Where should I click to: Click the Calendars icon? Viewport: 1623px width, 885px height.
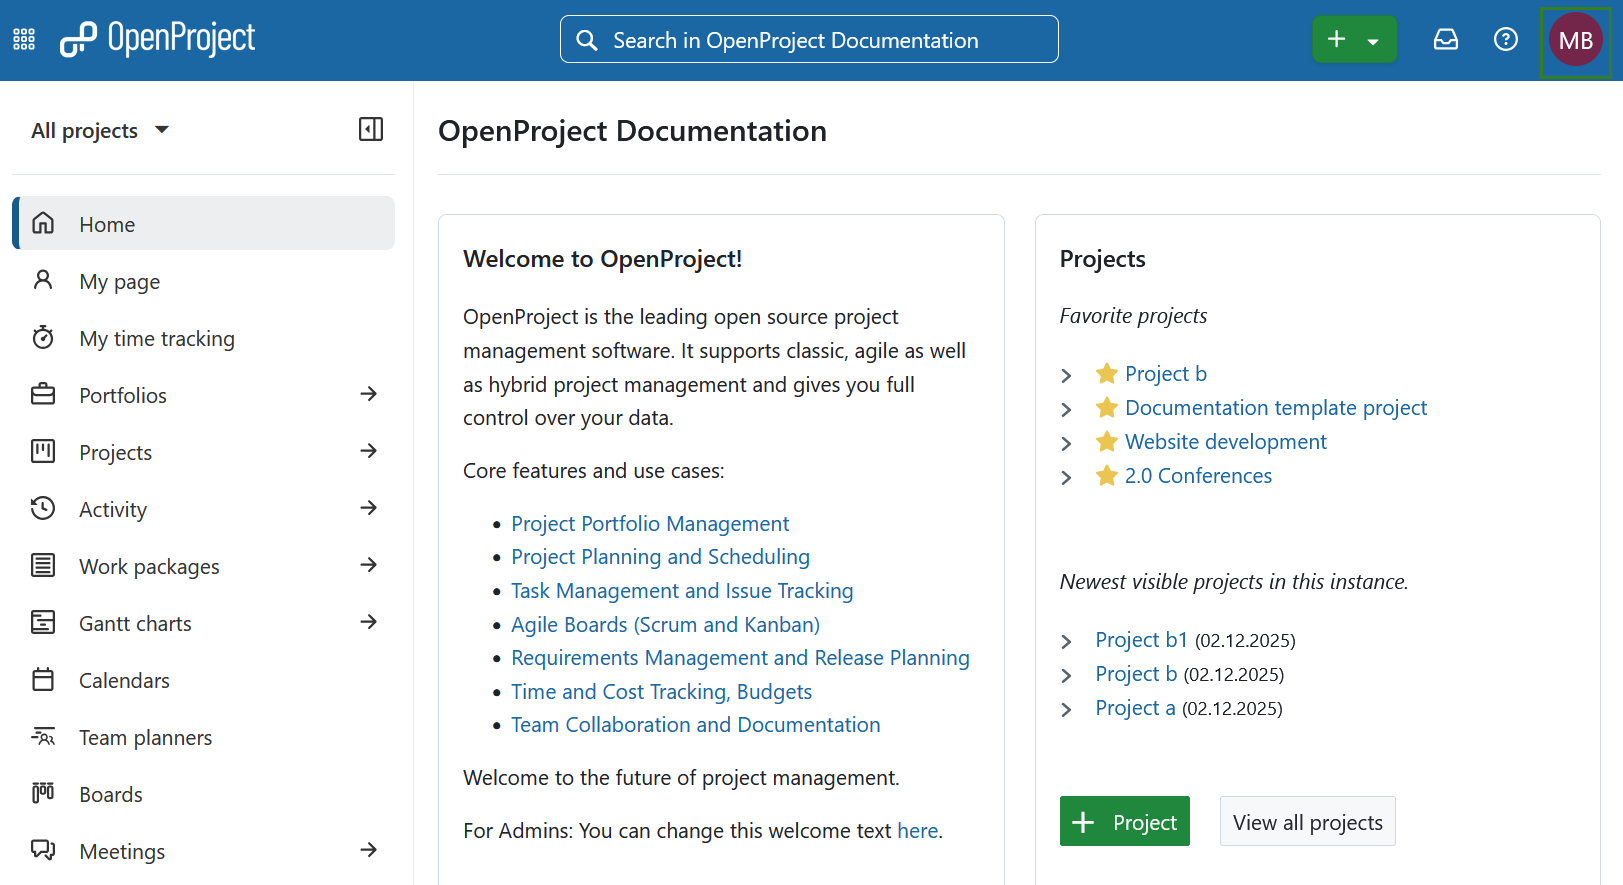[43, 679]
